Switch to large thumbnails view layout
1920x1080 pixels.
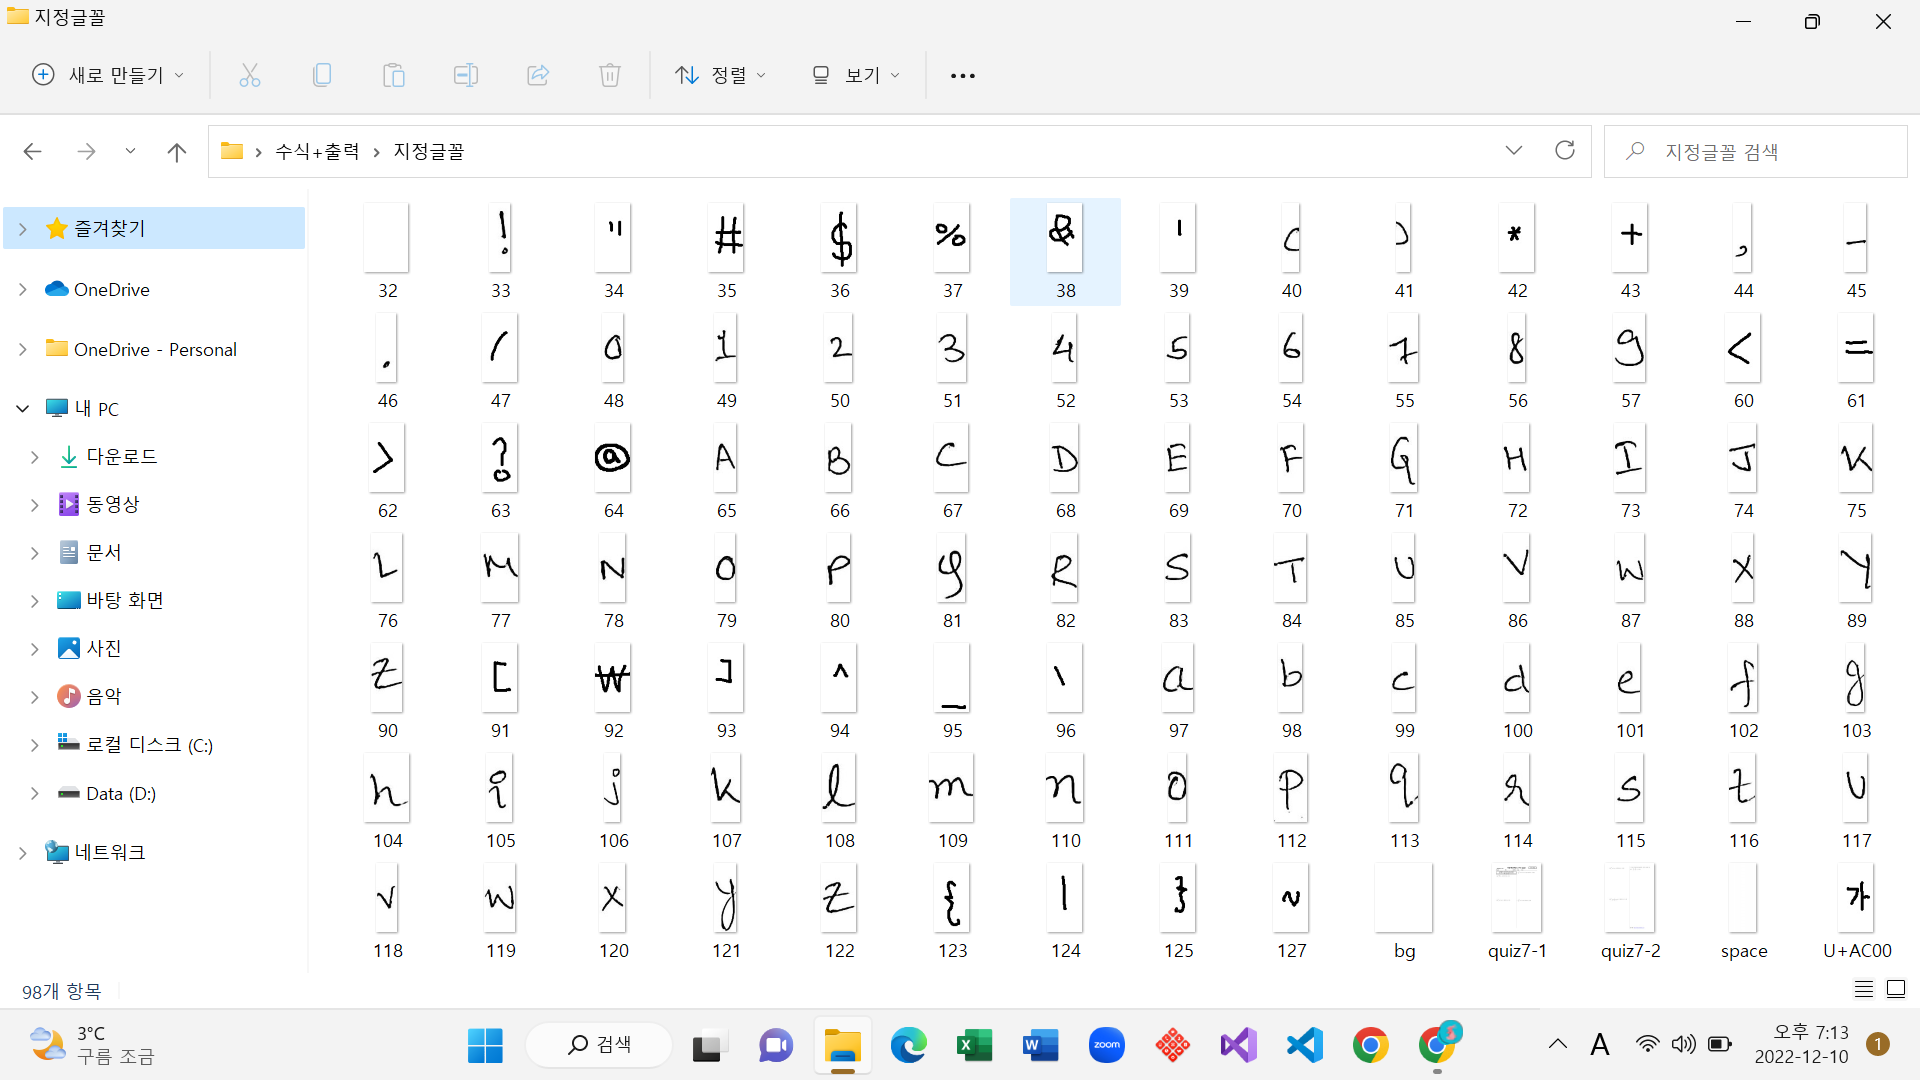point(1896,989)
